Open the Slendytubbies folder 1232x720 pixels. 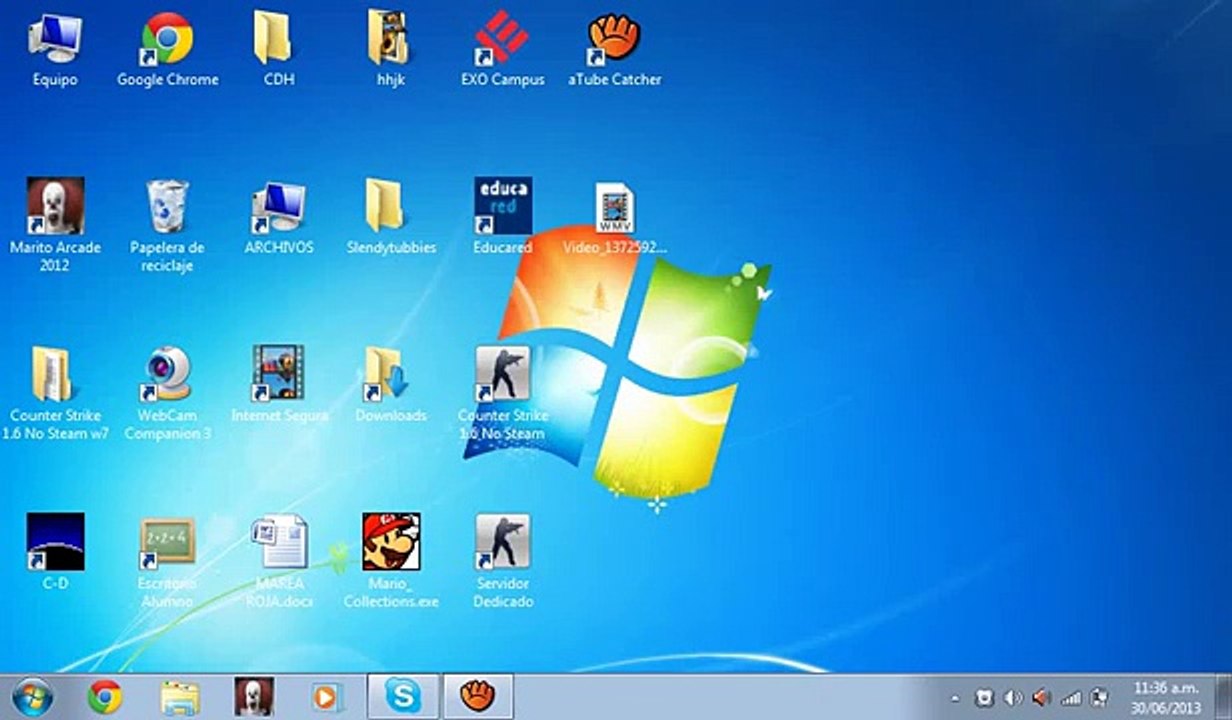(x=391, y=218)
